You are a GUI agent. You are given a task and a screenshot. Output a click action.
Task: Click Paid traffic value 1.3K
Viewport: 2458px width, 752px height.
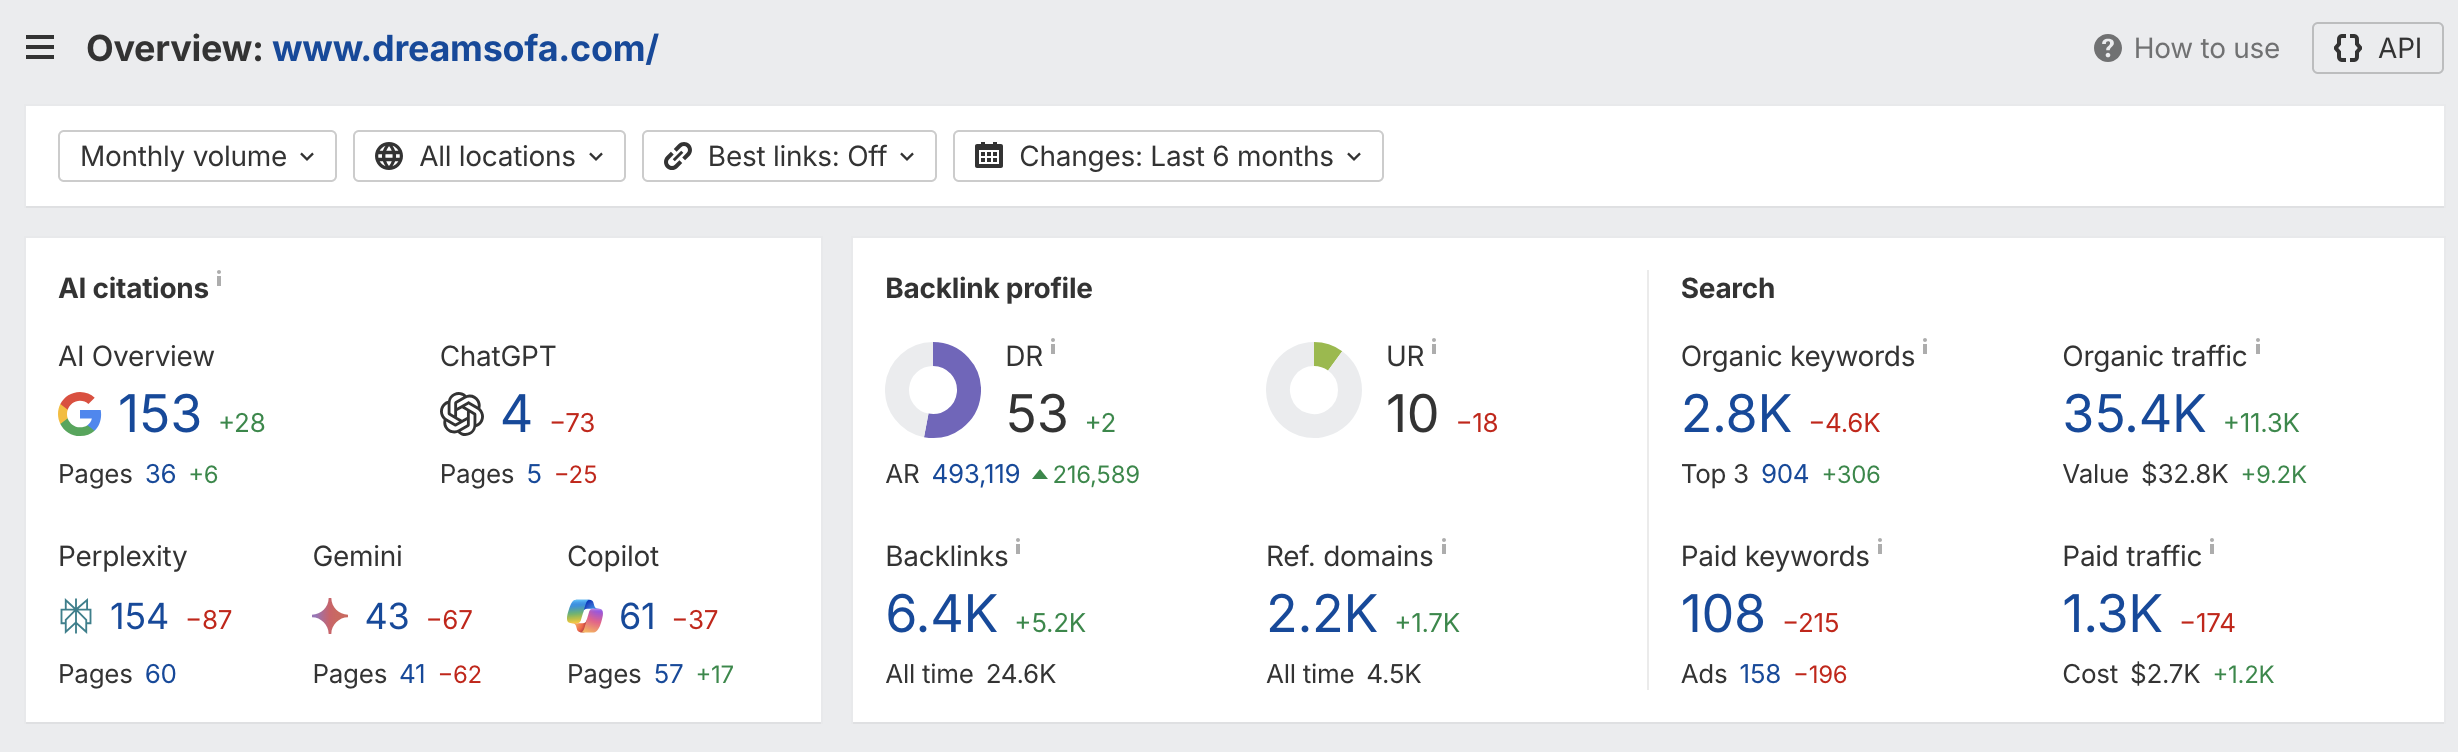click(2113, 614)
